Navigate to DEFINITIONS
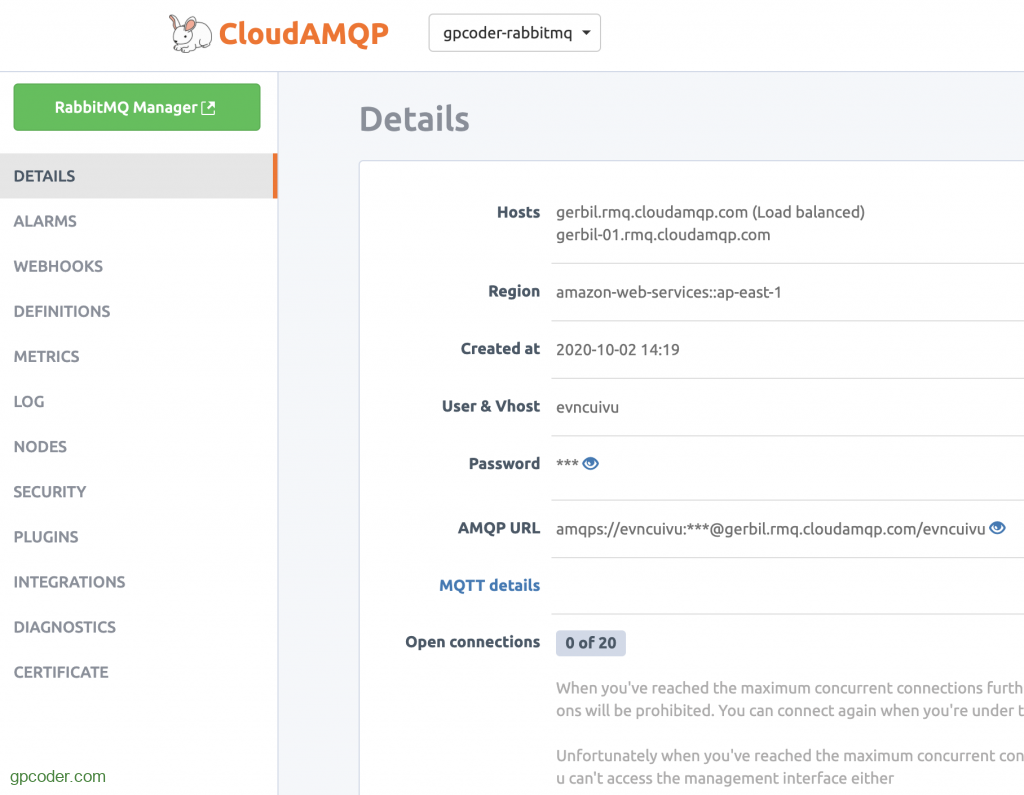1024x795 pixels. click(62, 311)
